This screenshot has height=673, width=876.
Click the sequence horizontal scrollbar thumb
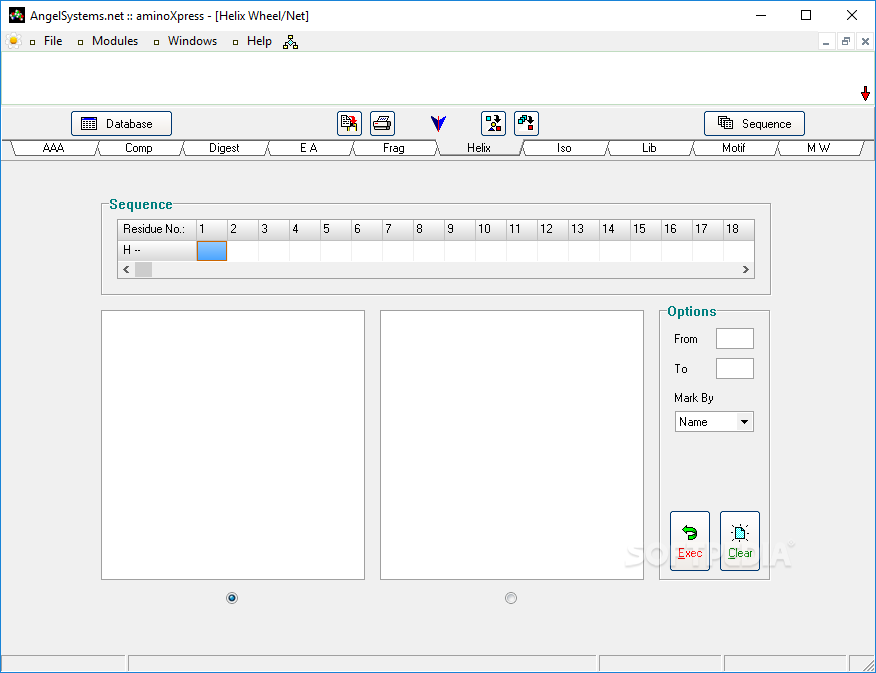[x=143, y=270]
